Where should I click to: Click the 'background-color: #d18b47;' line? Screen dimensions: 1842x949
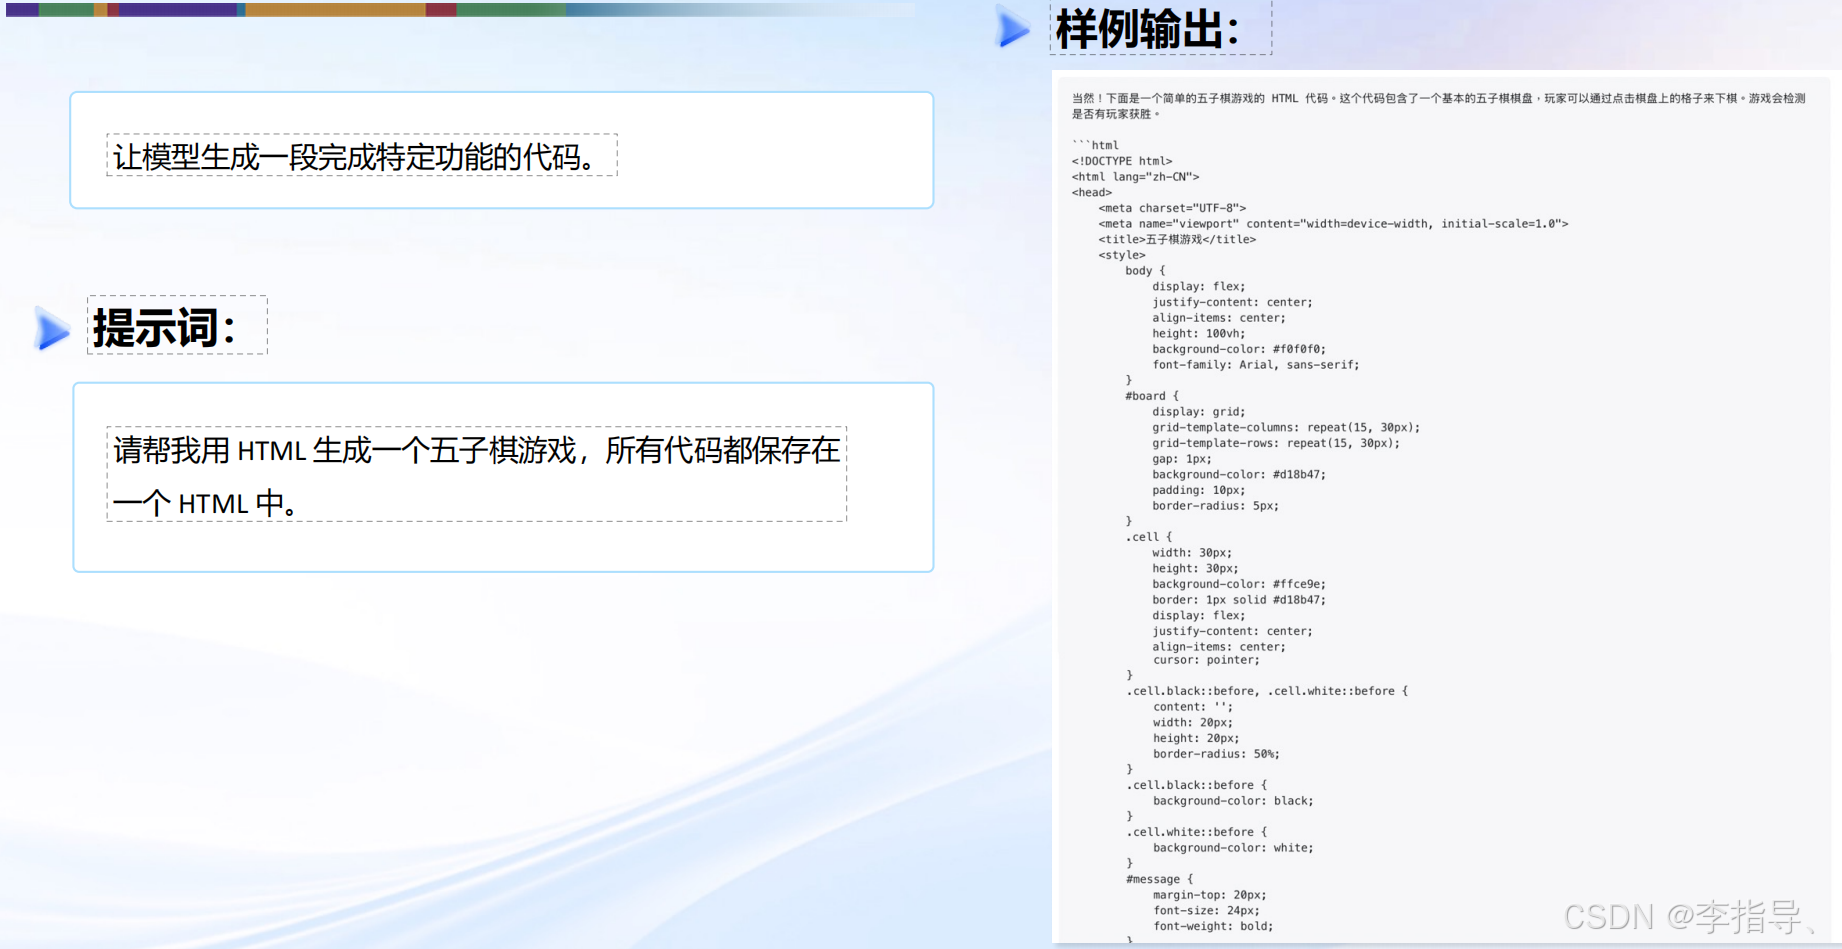pos(1239,475)
